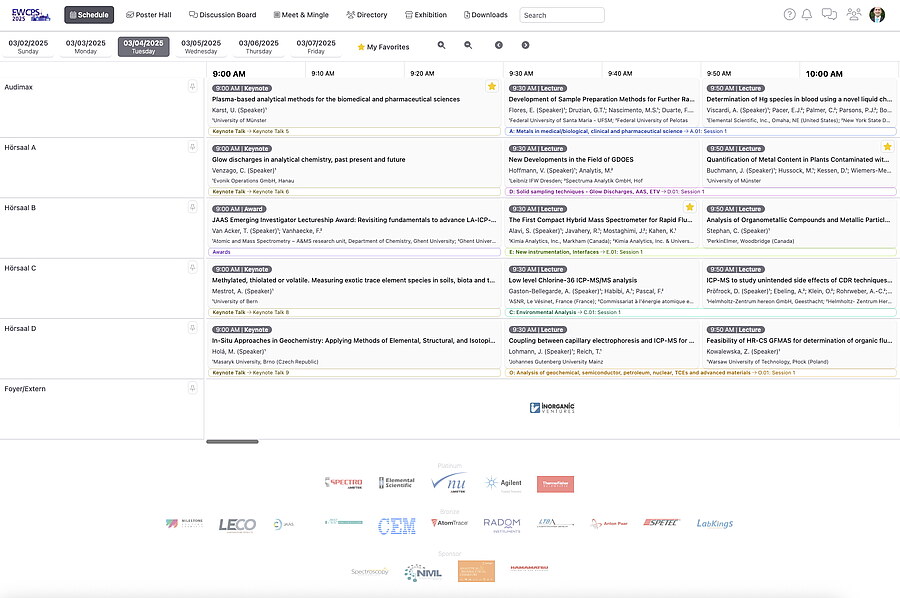Show My Favorites filter
The width and height of the screenshot is (900, 598).
[383, 47]
